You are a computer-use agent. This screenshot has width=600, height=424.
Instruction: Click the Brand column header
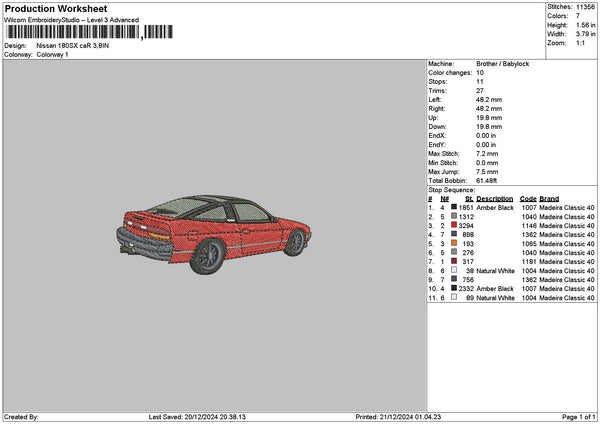(x=549, y=198)
